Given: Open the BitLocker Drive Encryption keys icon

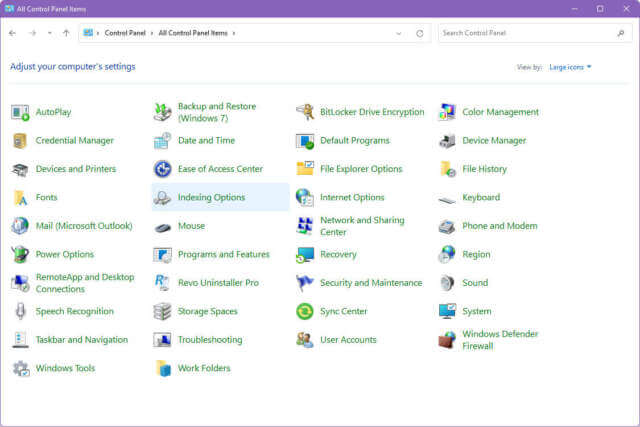Looking at the screenshot, I should tap(305, 112).
